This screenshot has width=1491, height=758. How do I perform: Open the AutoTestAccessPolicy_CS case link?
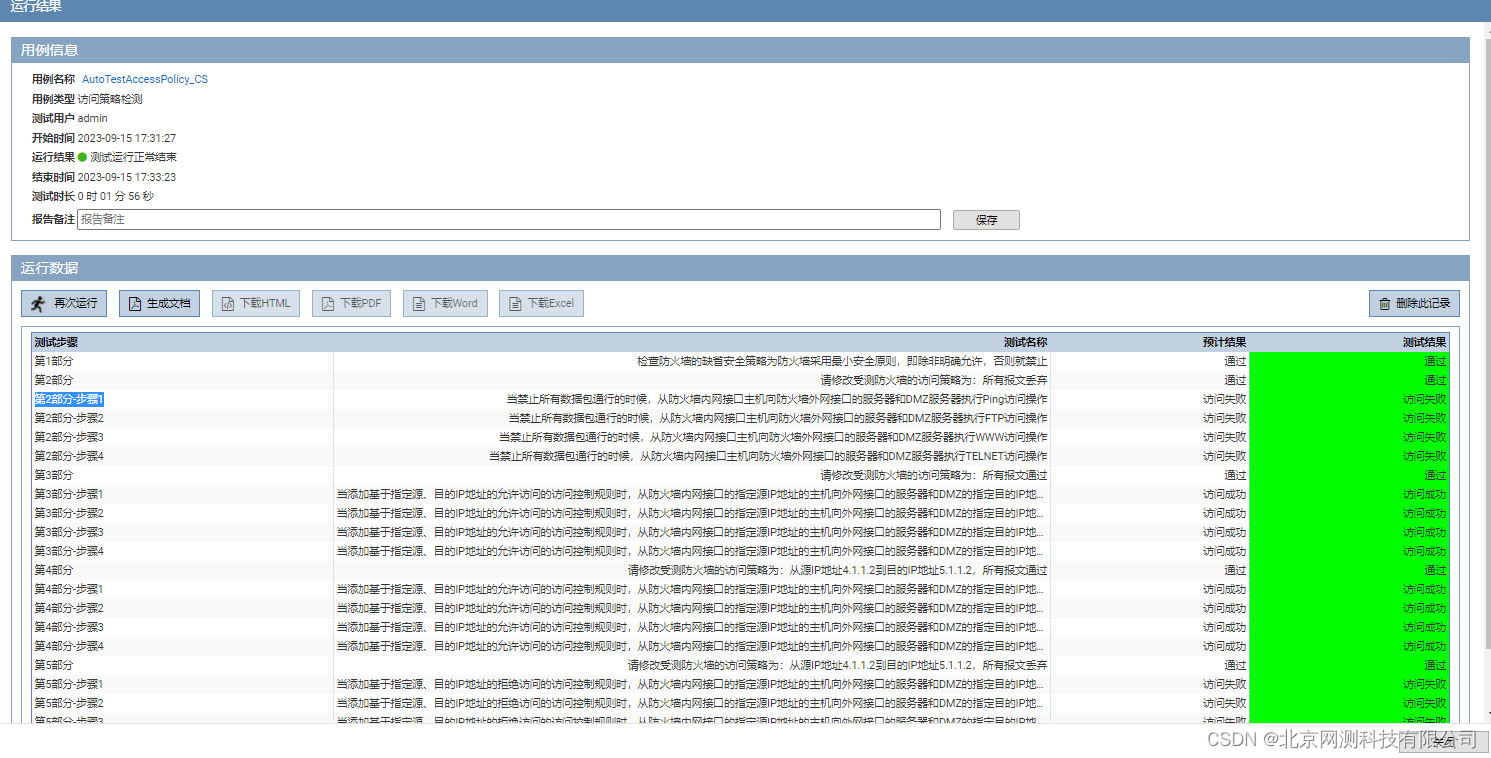tap(145, 79)
